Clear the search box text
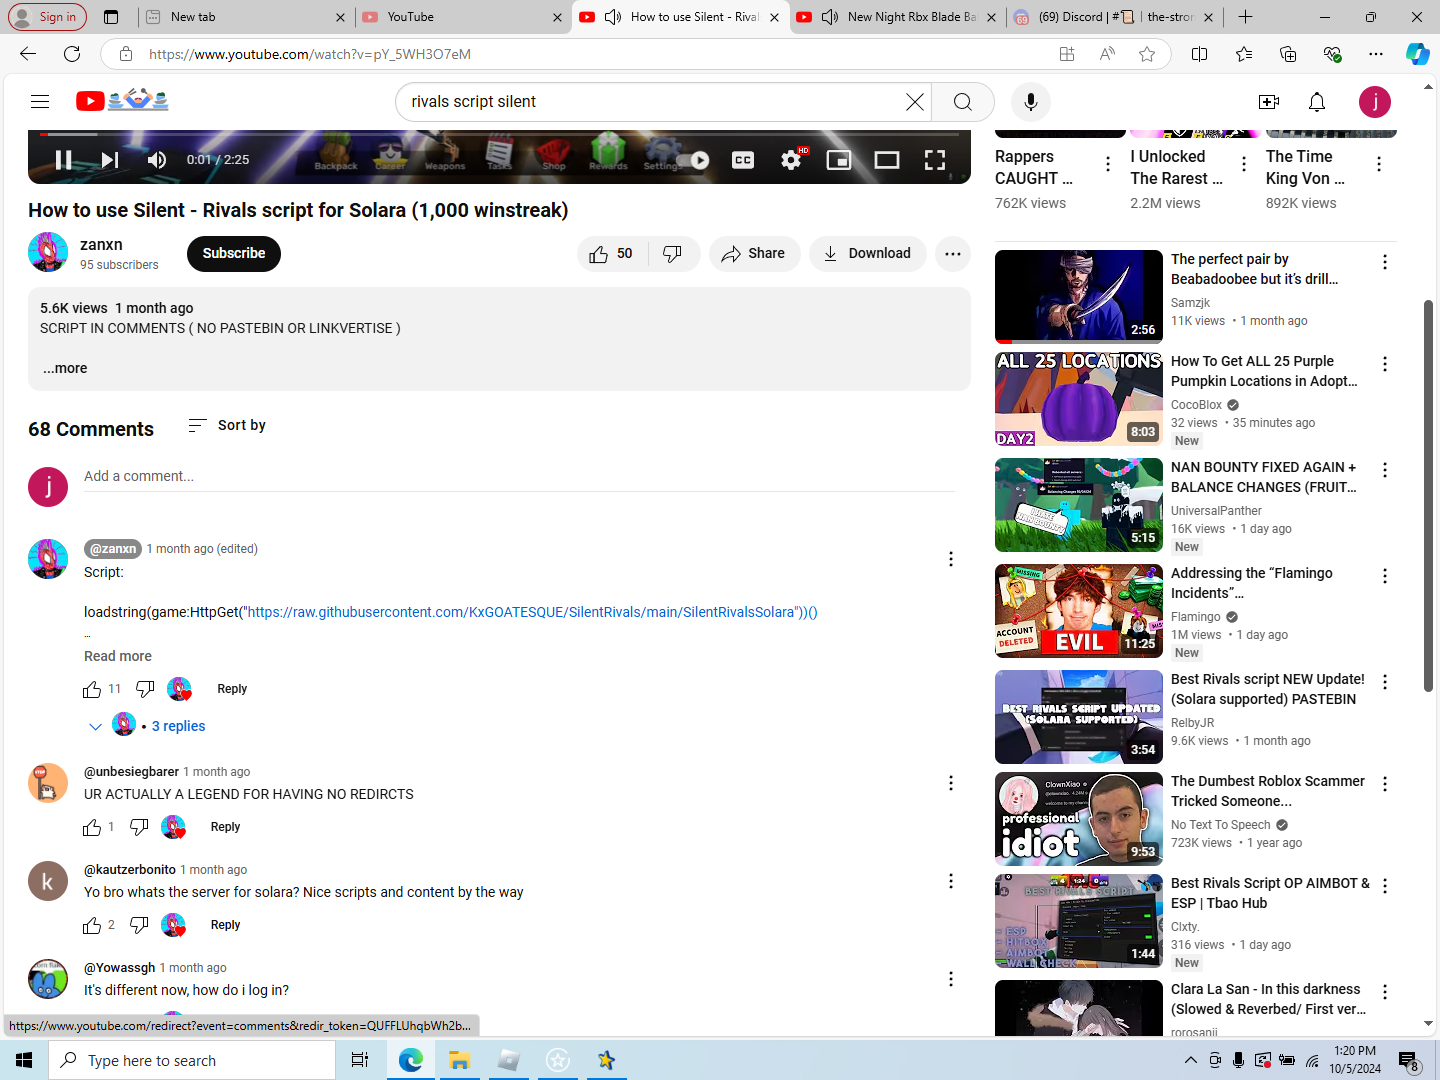This screenshot has height=1080, width=1440. click(x=914, y=102)
